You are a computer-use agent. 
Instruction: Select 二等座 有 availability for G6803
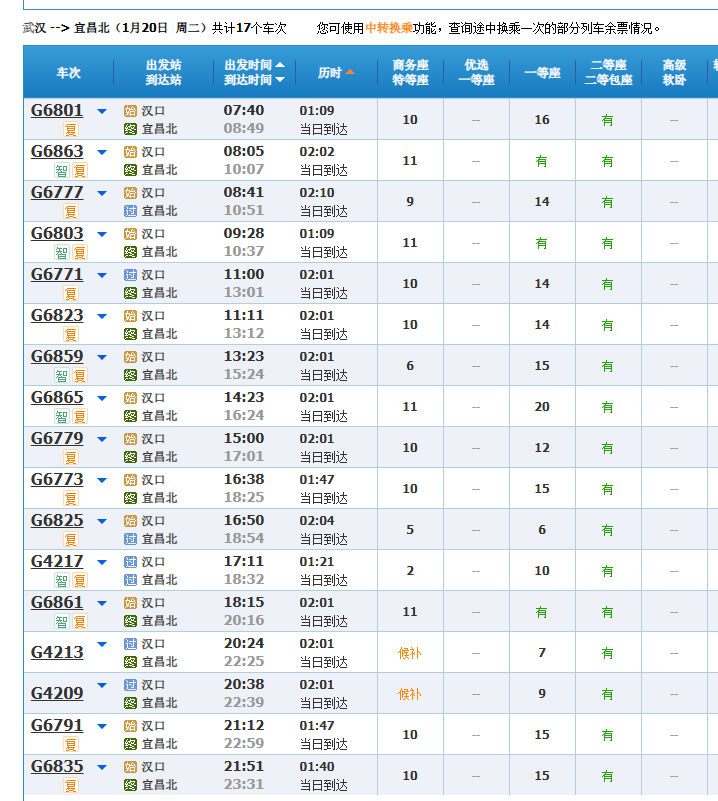pyautogui.click(x=607, y=243)
